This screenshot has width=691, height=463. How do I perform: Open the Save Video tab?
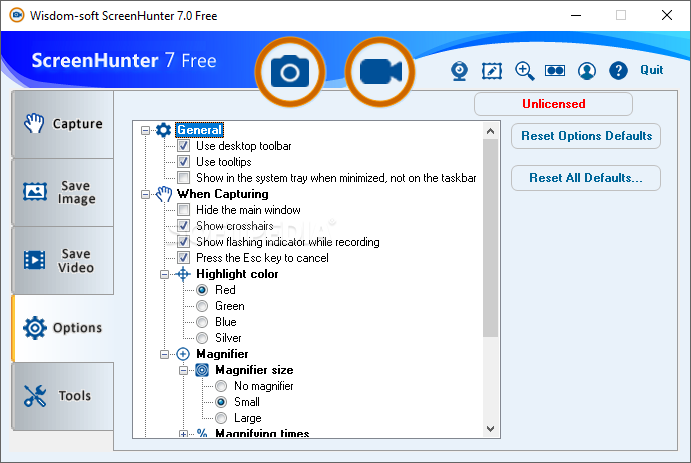63,260
